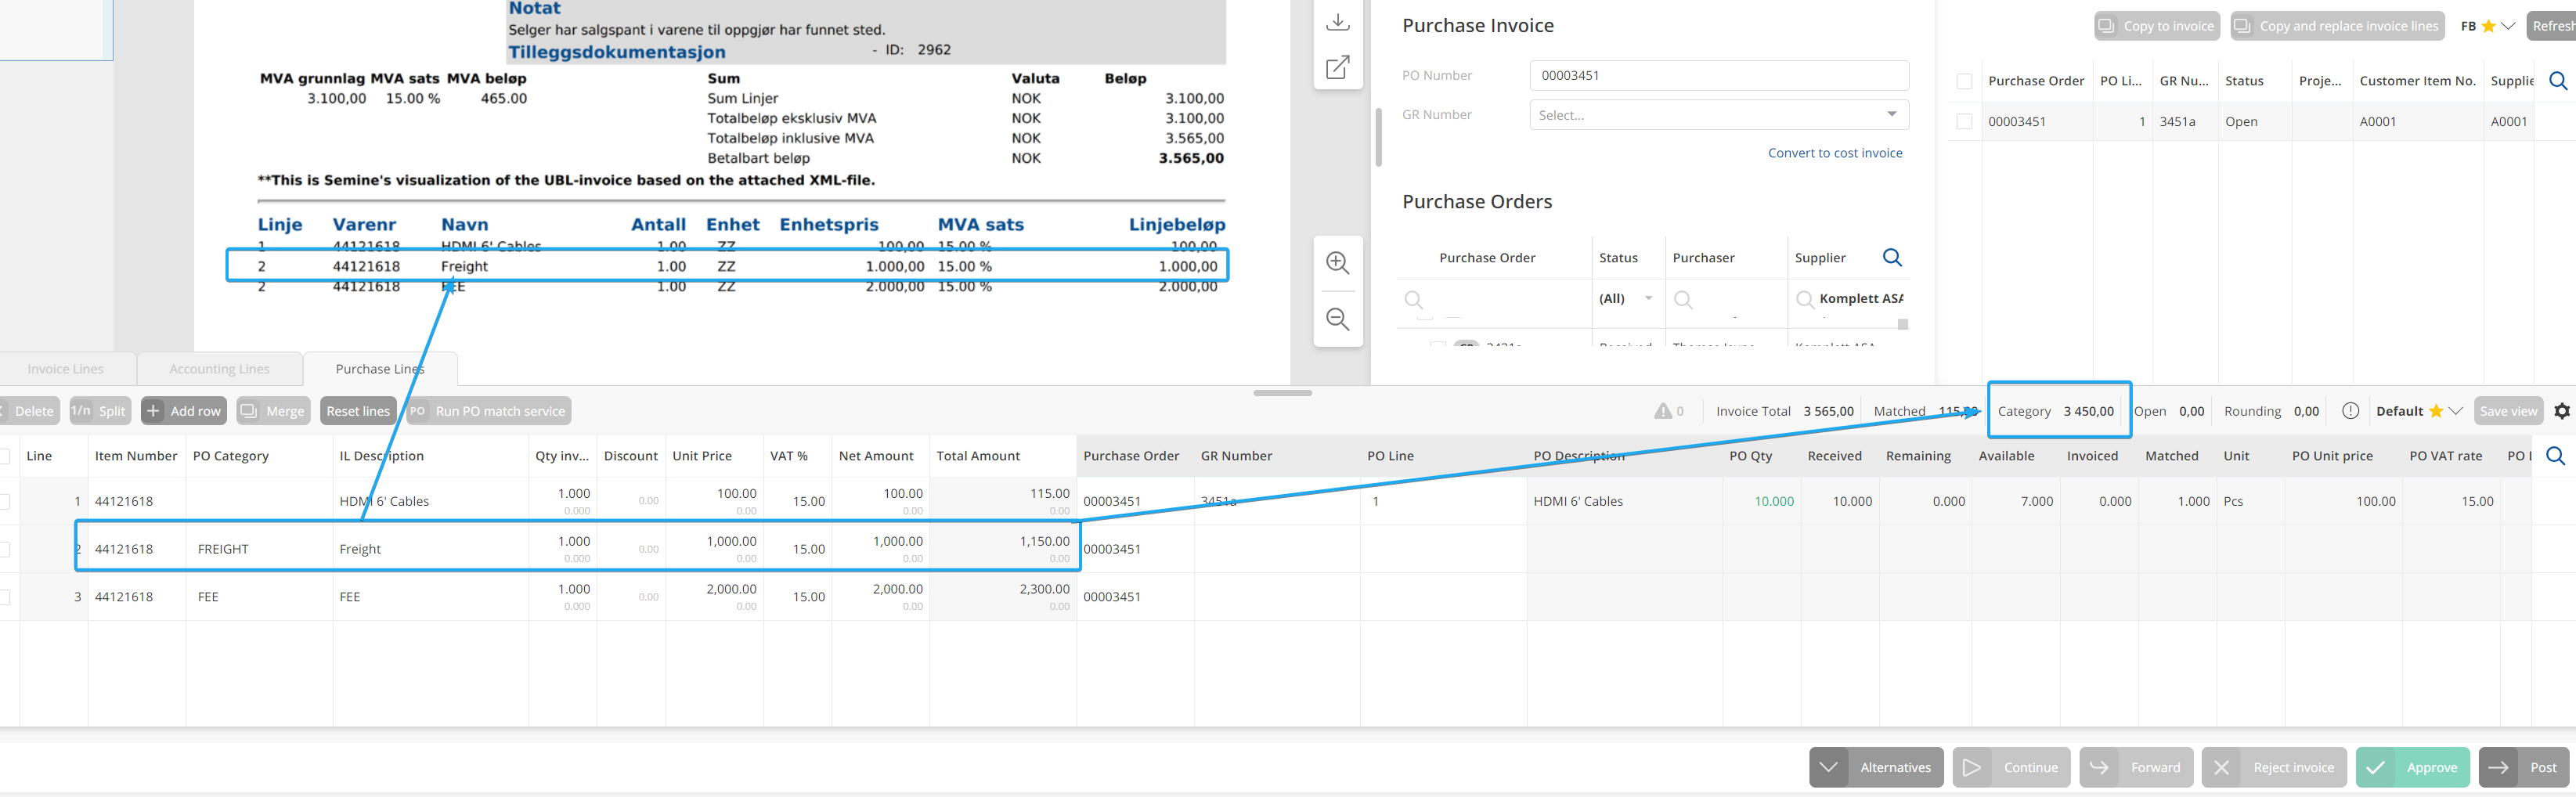Click the download document icon
The height and width of the screenshot is (797, 2576).
[1337, 23]
